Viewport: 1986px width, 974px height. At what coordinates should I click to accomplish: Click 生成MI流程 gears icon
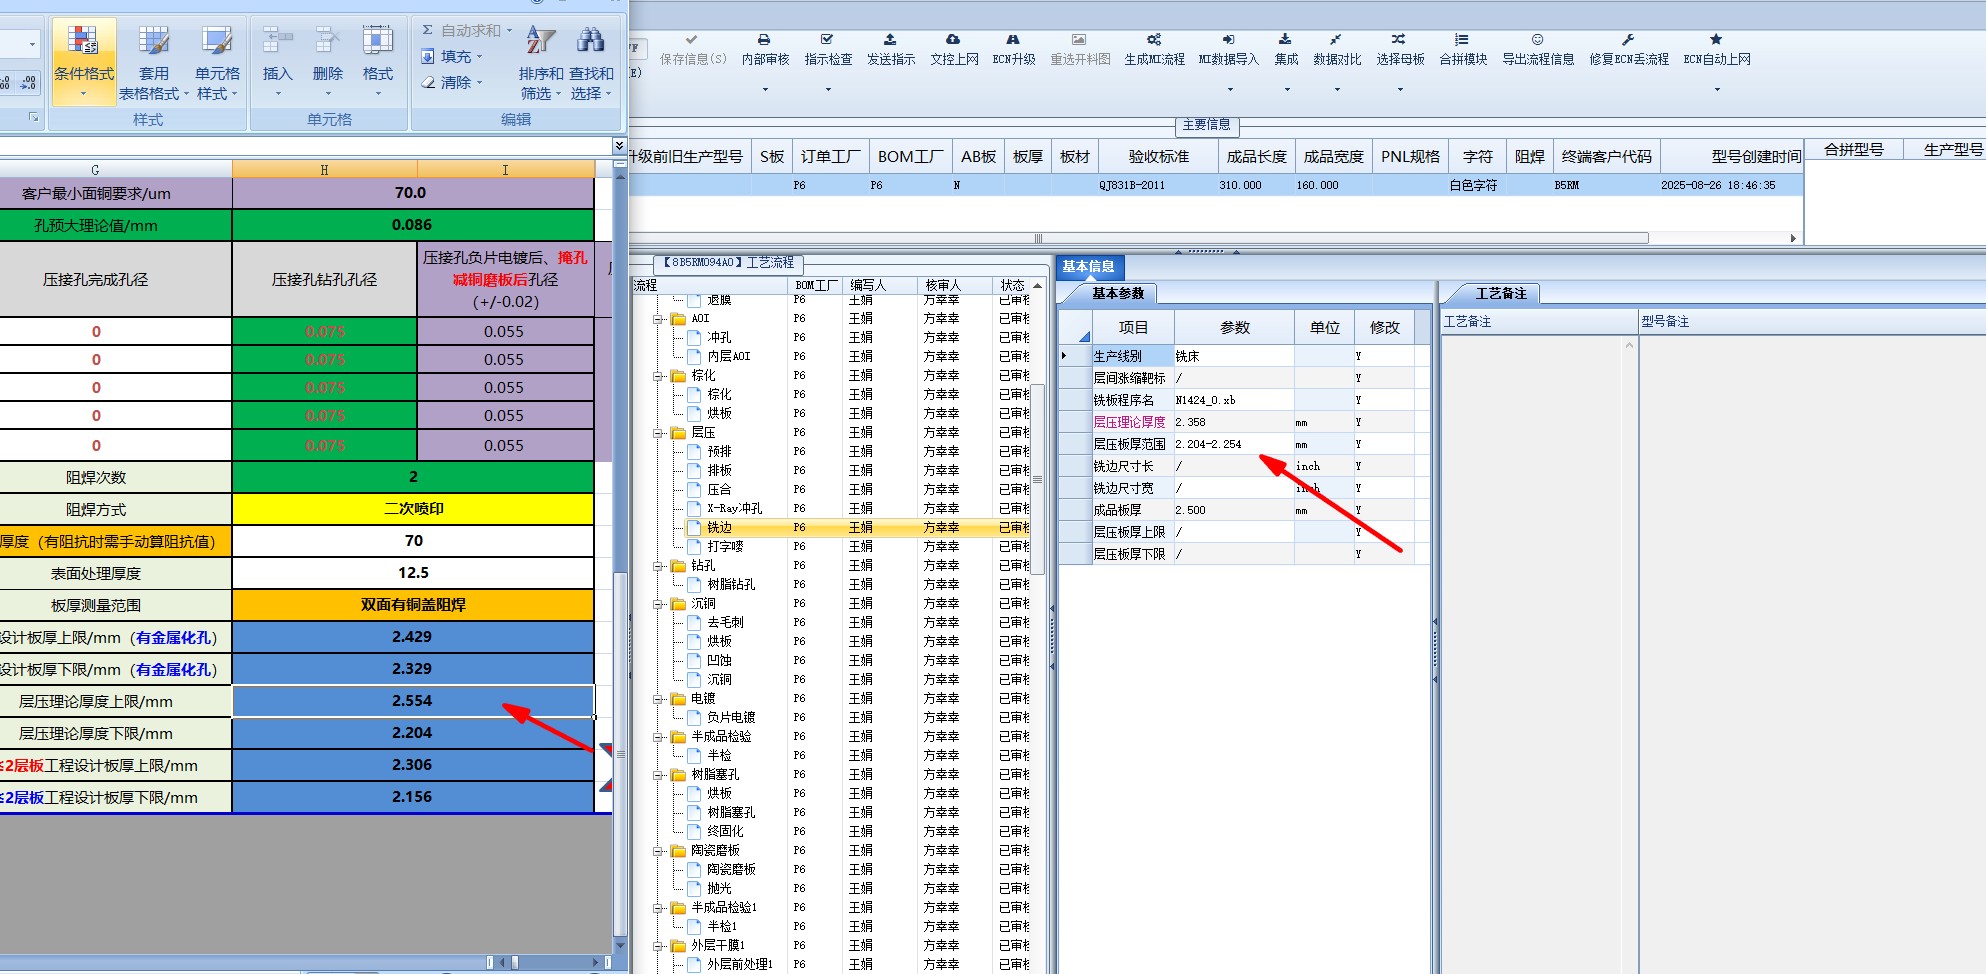1154,40
